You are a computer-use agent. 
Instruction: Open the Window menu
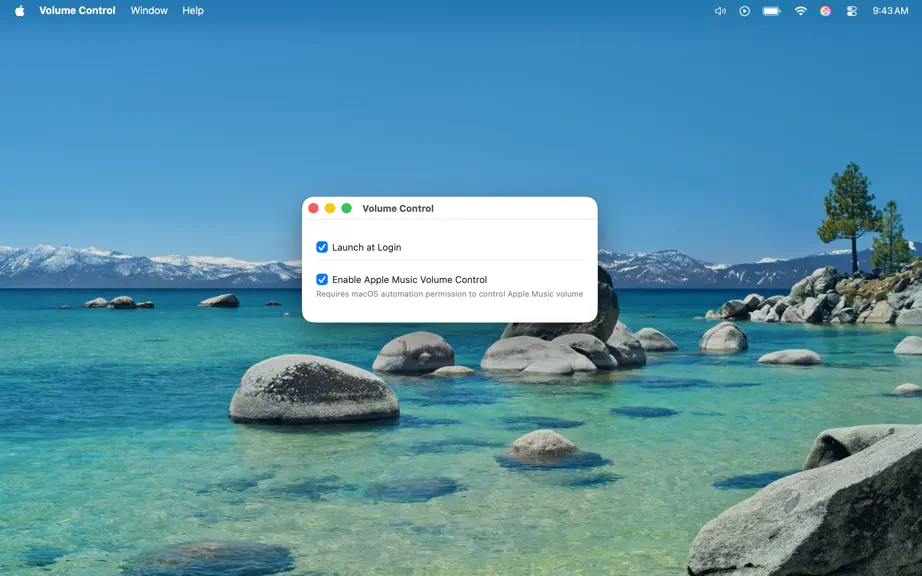coord(149,11)
